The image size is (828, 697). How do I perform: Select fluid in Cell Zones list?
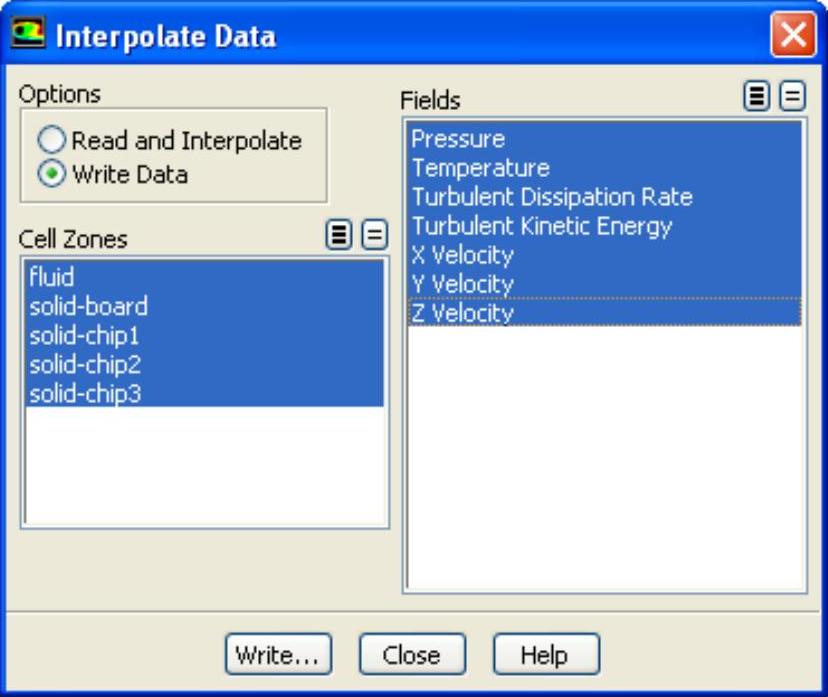(x=52, y=277)
